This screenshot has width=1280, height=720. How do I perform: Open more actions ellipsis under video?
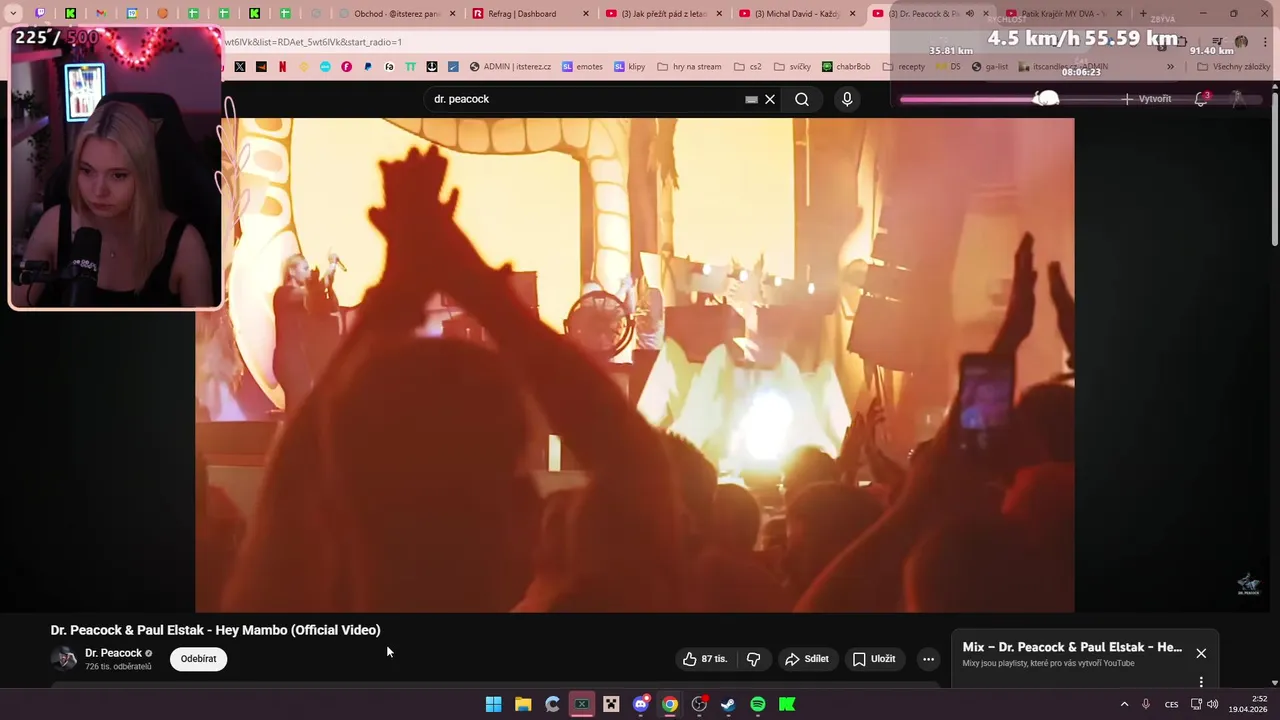(928, 659)
